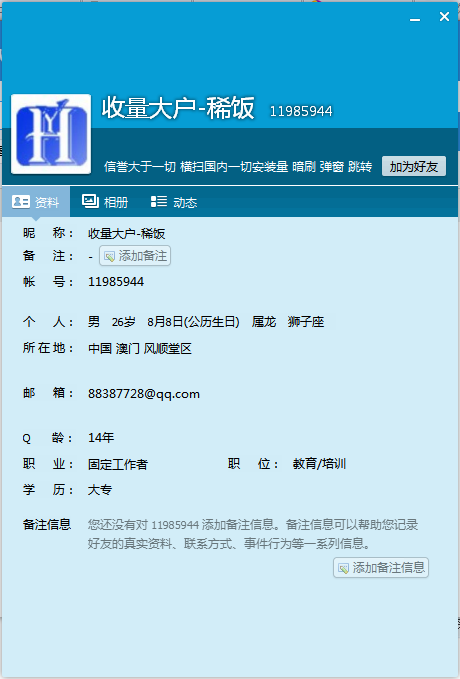The width and height of the screenshot is (460, 679).
Task: Click the 添加备注信息 button
Action: pos(381,568)
